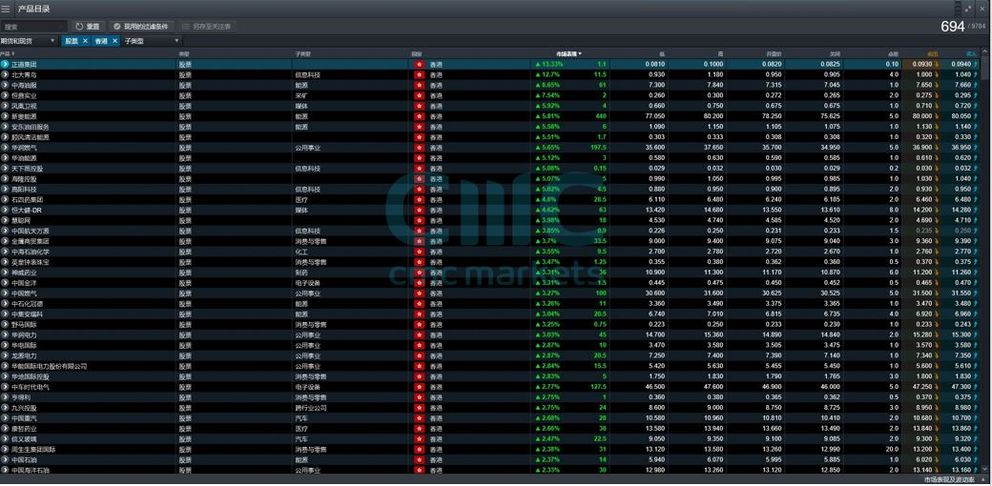The width and height of the screenshot is (992, 486).
Task: Click buy price 80.050 for 新奥能源
Action: (x=960, y=116)
